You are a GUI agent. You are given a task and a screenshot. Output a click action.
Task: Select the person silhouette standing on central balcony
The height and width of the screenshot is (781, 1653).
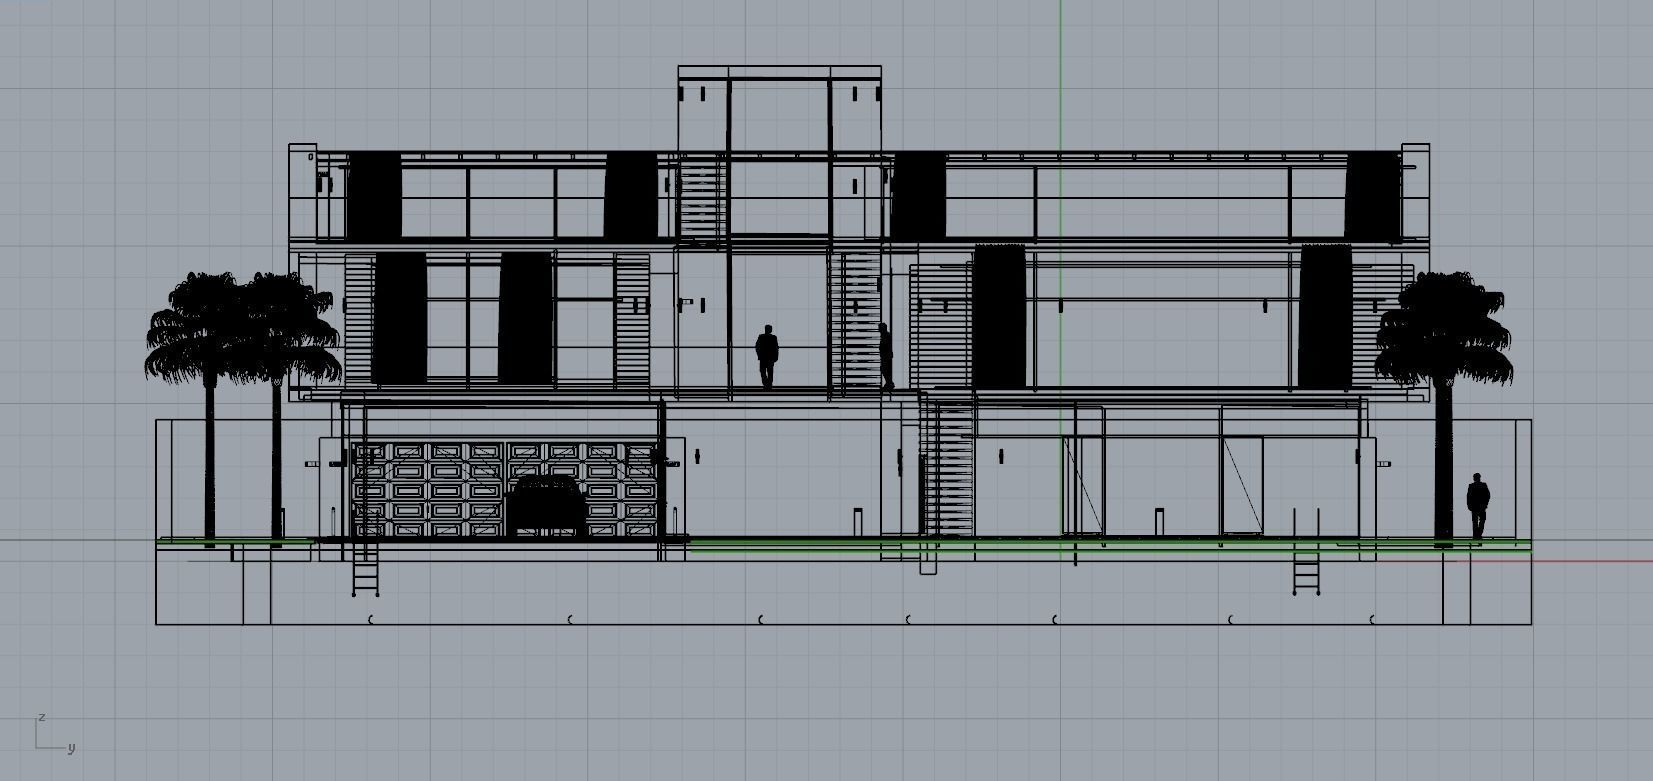point(767,356)
